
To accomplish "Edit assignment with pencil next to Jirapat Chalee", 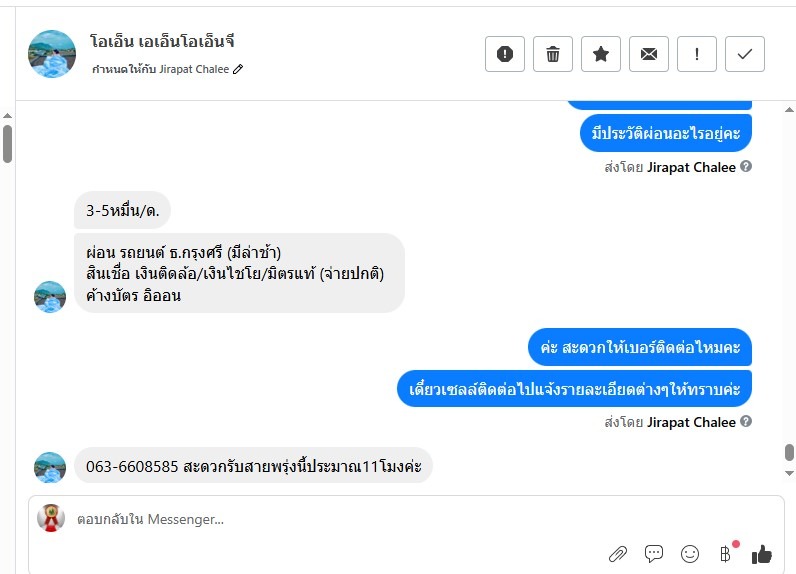I will pyautogui.click(x=238, y=70).
